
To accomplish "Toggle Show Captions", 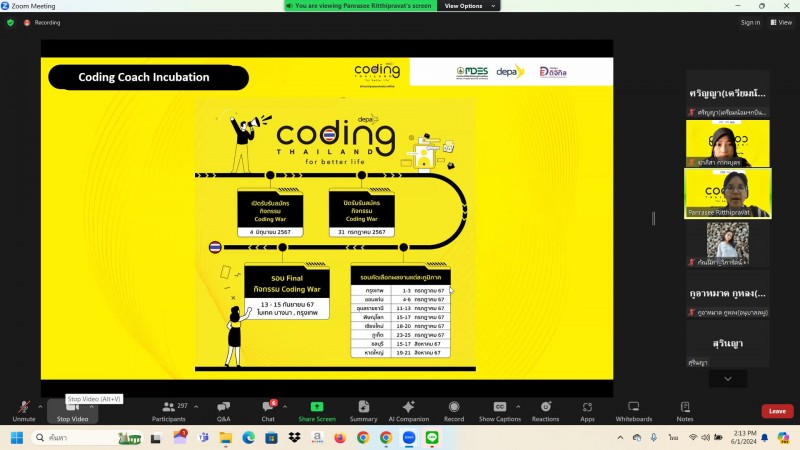I will 500,411.
